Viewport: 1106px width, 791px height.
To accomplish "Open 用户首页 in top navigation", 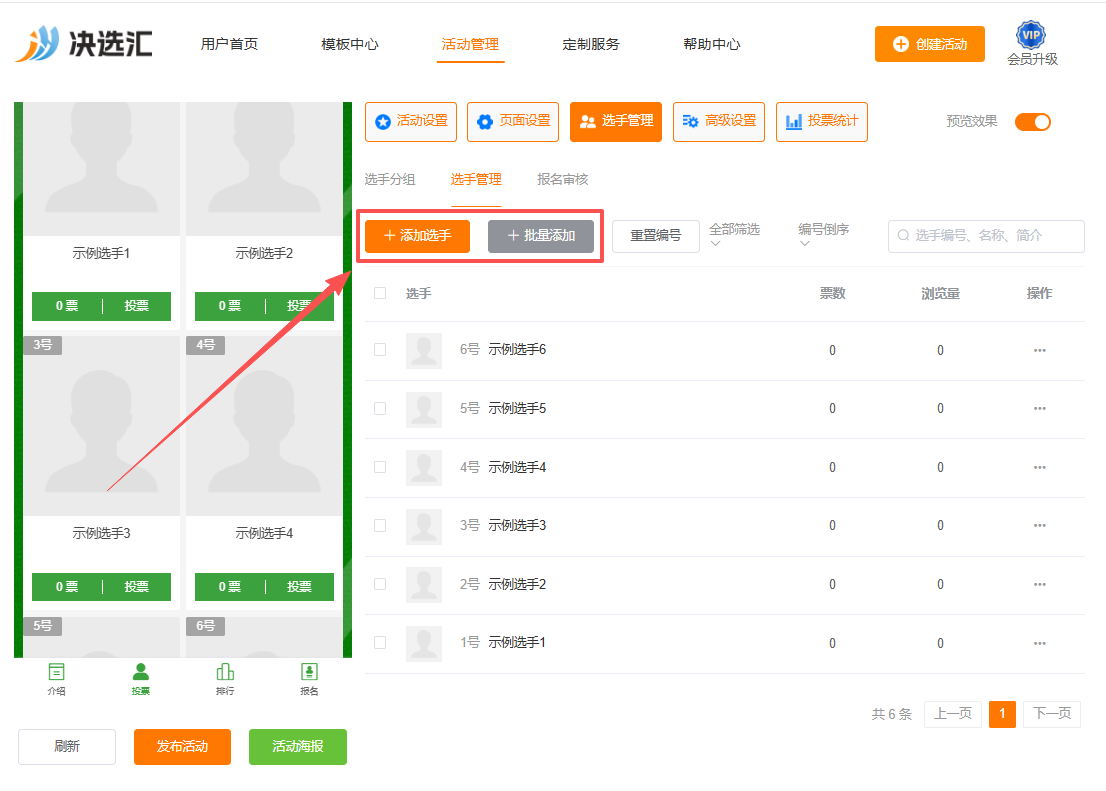I will point(229,44).
